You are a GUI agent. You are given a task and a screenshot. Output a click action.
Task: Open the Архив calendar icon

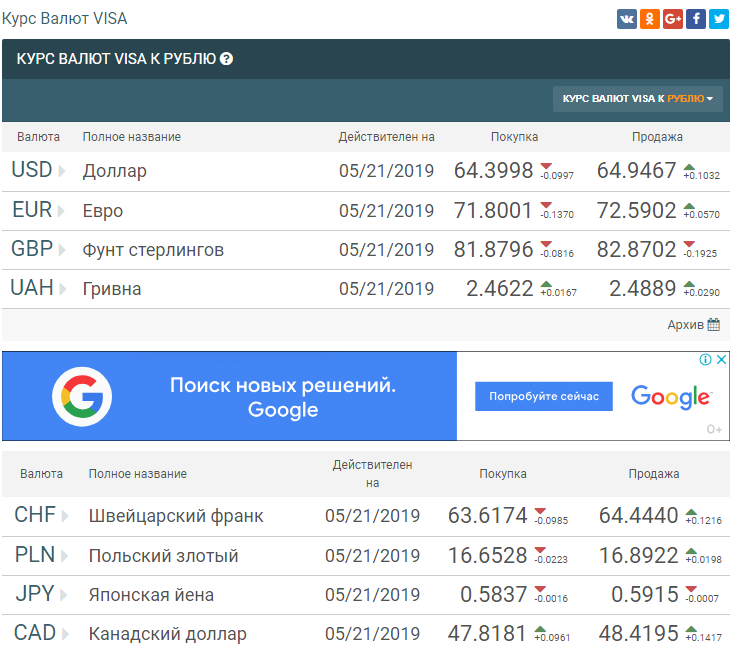713,324
